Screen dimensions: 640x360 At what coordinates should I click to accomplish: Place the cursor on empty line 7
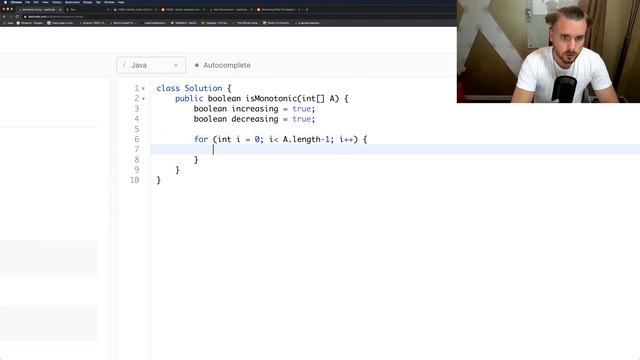coord(395,149)
